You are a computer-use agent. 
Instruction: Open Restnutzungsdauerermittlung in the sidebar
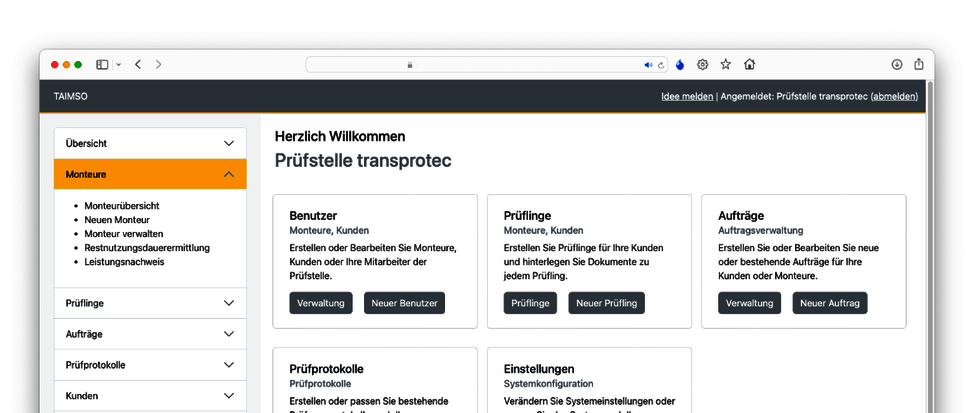click(x=147, y=248)
